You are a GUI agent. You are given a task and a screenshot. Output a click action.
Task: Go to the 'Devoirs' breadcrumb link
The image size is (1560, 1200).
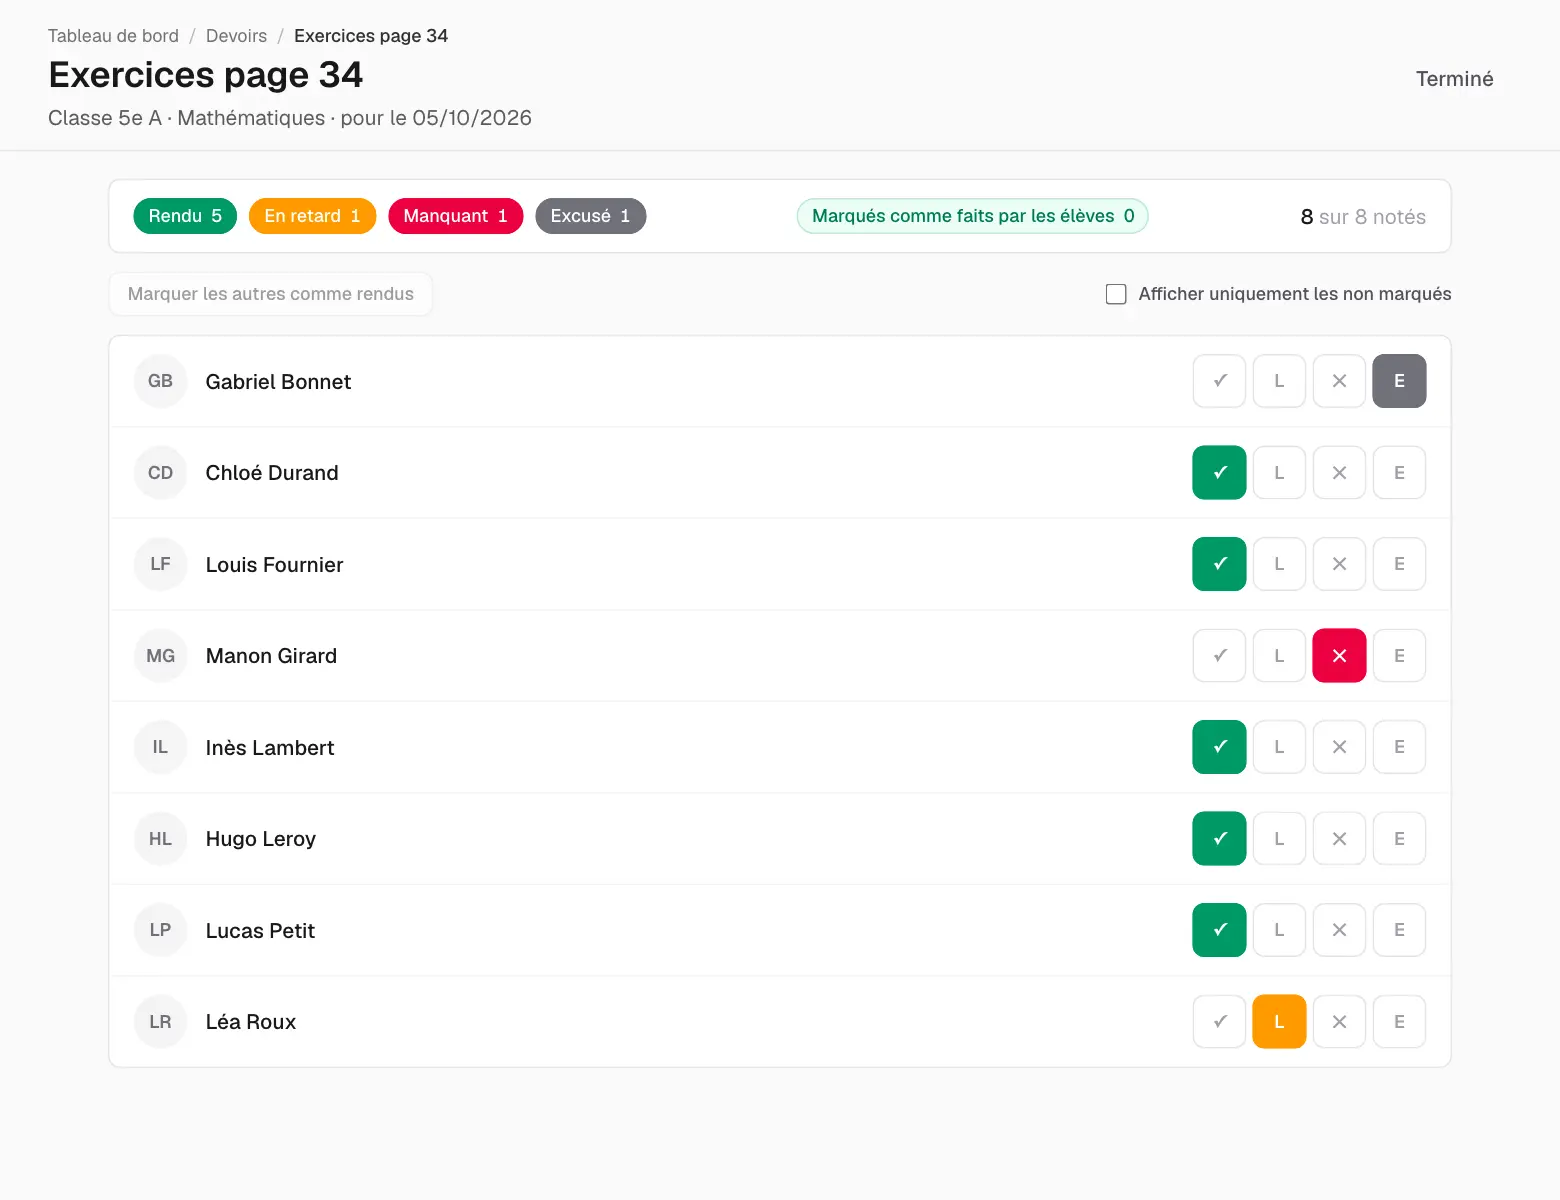(236, 36)
